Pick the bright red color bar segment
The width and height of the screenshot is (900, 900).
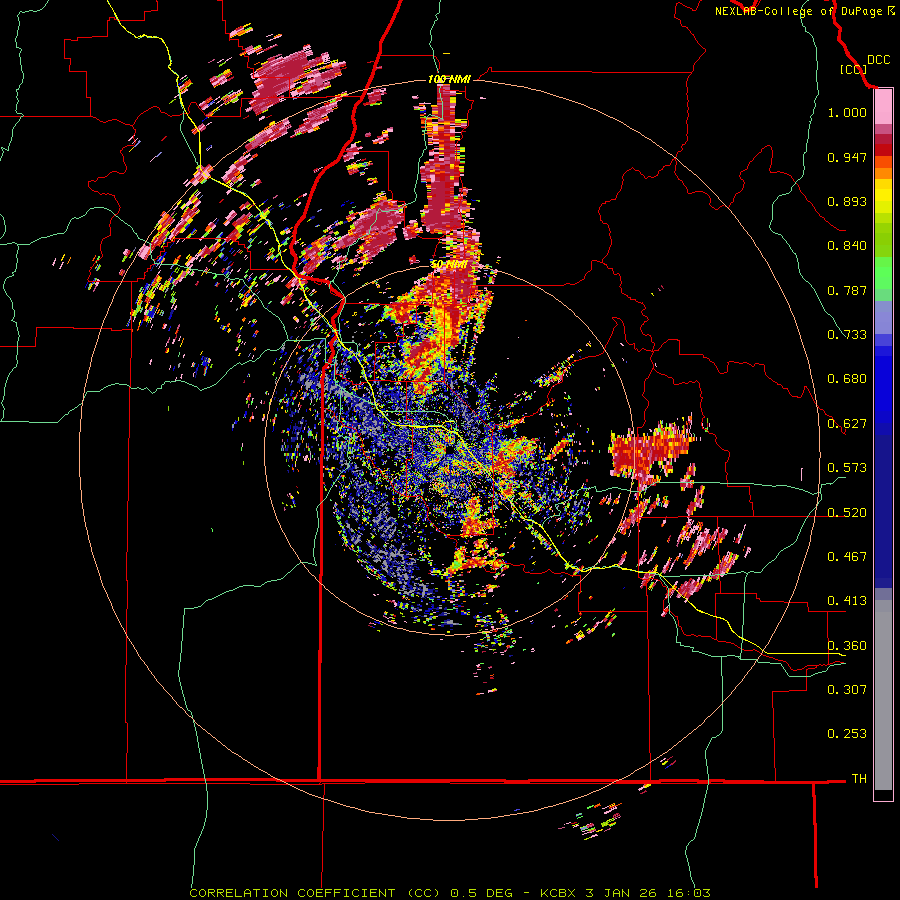point(883,150)
